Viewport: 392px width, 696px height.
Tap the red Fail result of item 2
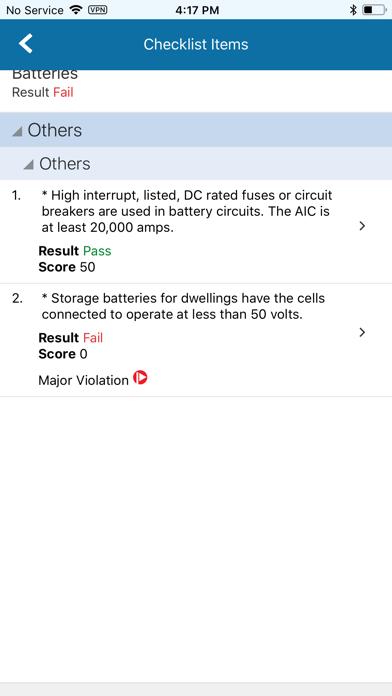tap(93, 338)
